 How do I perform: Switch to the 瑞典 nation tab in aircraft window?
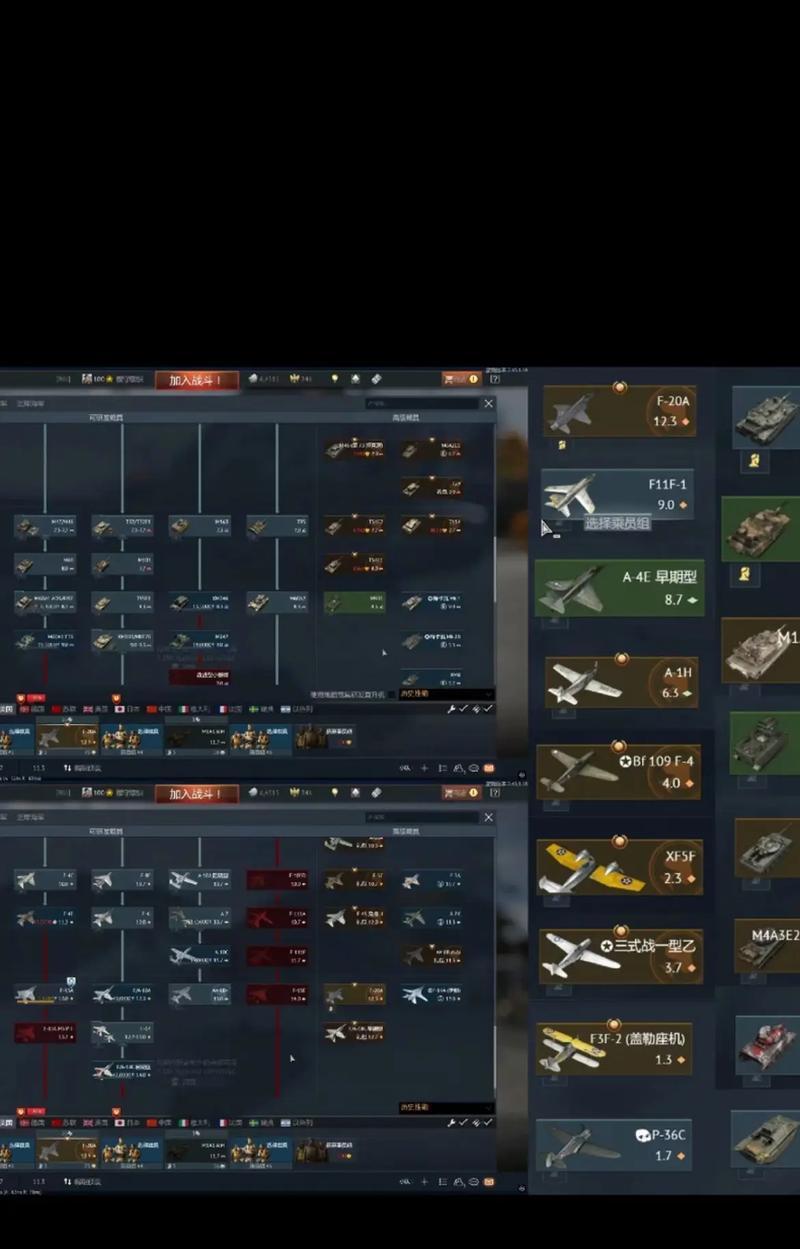coord(262,1122)
